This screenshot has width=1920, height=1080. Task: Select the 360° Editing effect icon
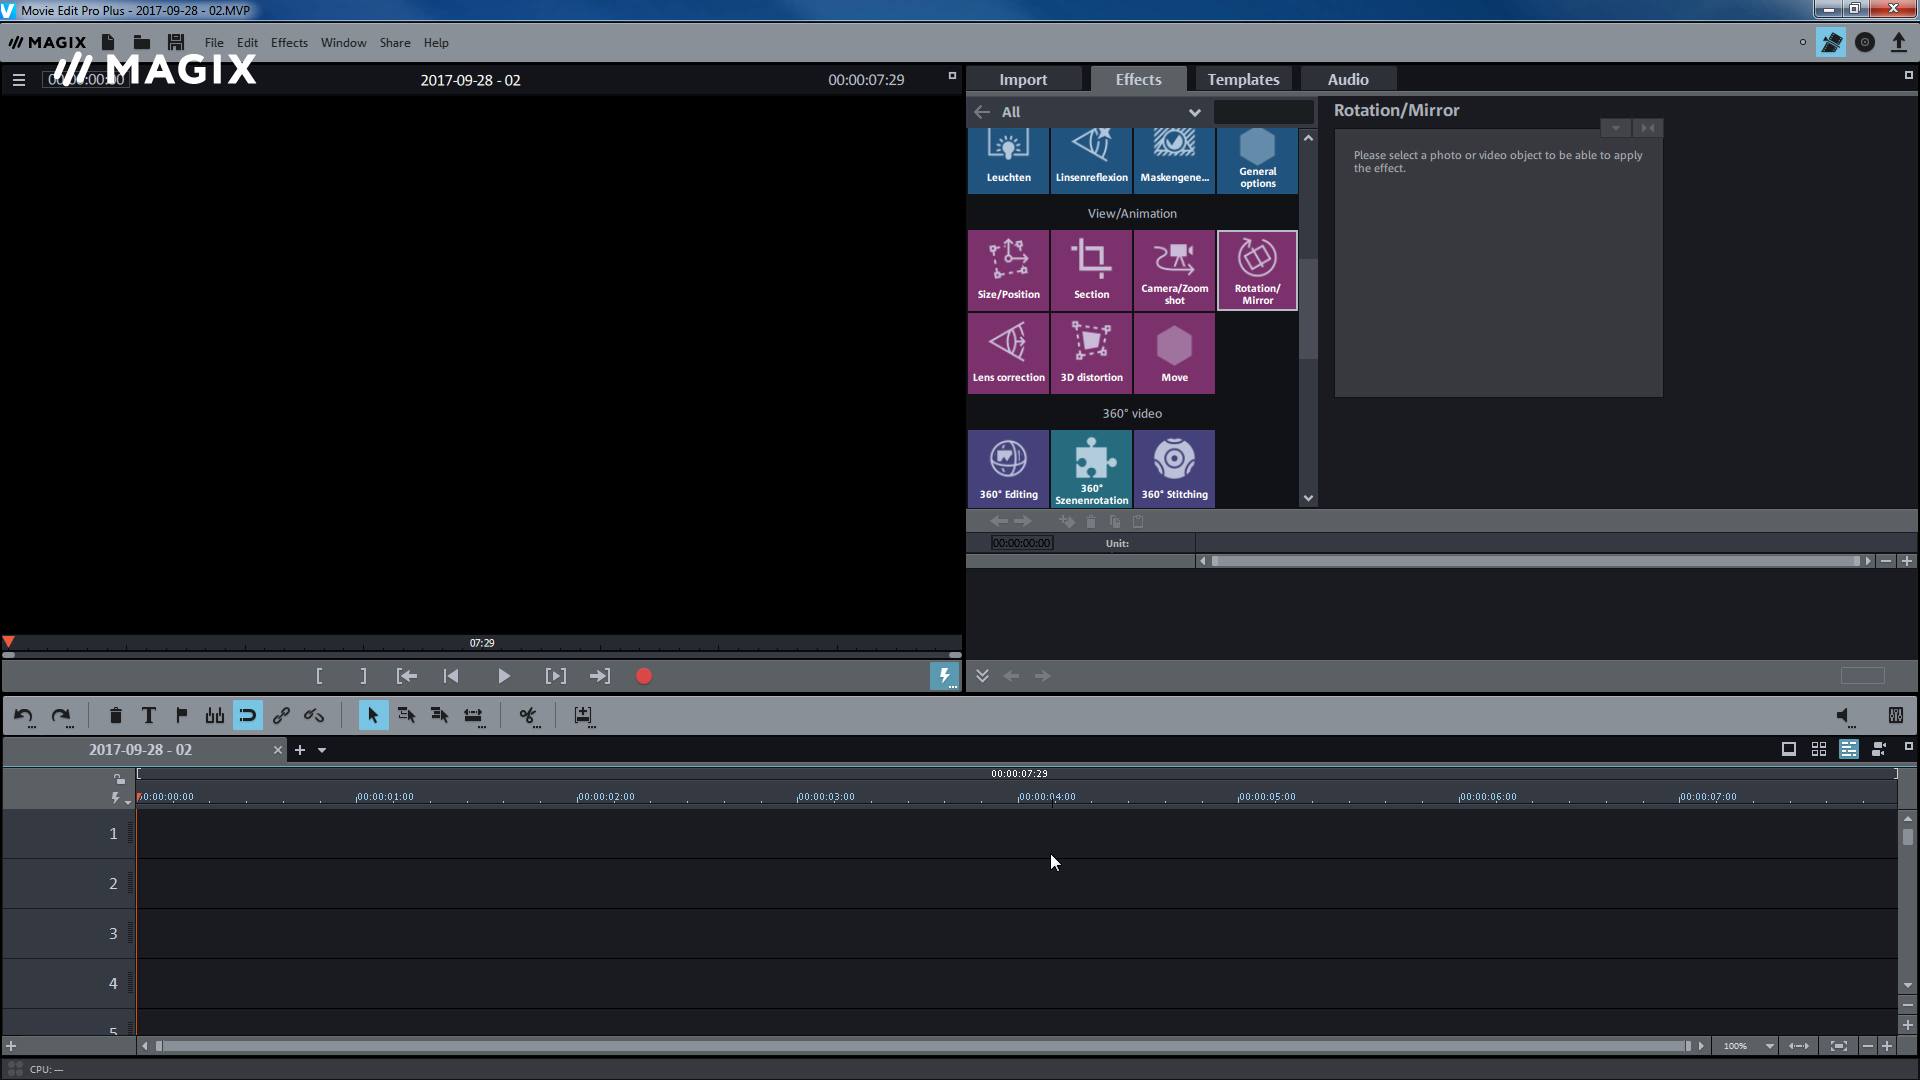(x=1007, y=468)
